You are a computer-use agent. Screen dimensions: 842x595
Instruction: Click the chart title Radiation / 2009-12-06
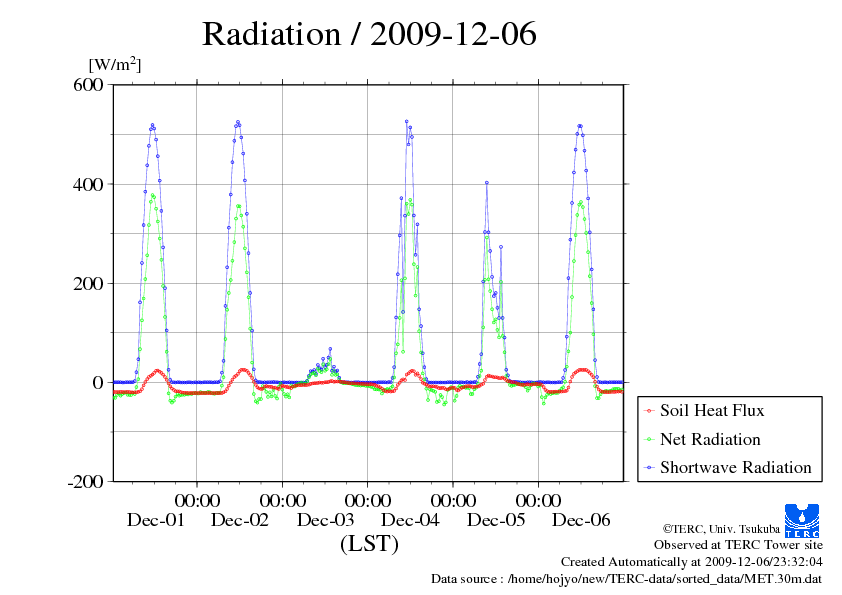[369, 34]
